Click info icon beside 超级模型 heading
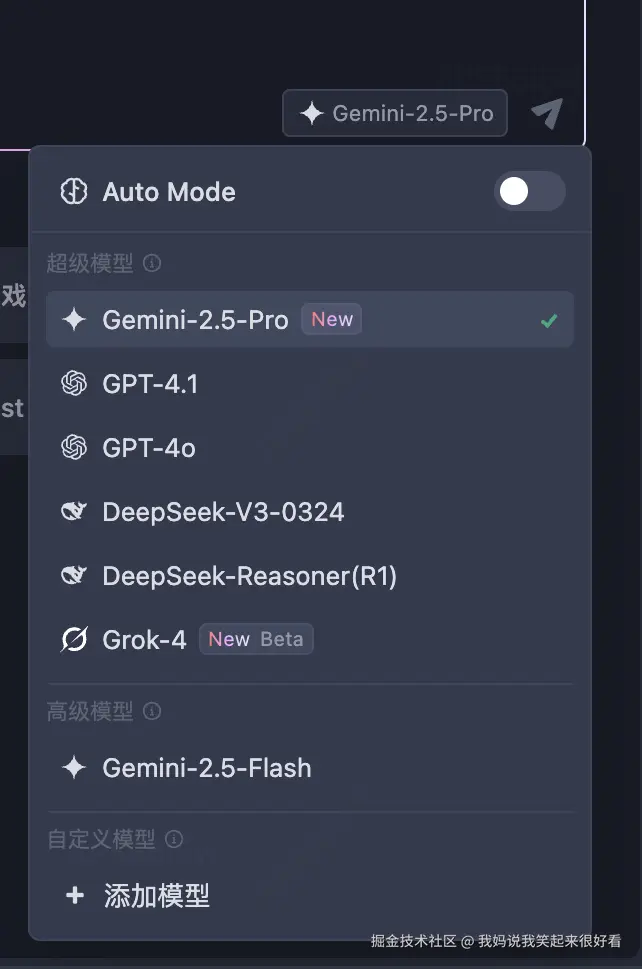This screenshot has height=969, width=642. [x=152, y=263]
